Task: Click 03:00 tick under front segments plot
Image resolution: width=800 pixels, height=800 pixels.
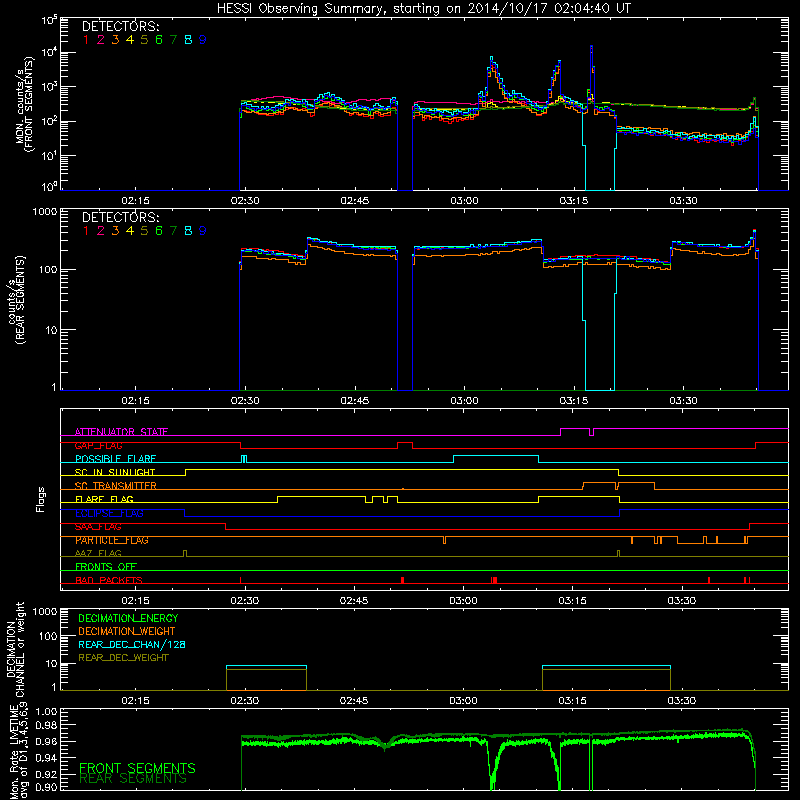Action: (x=464, y=201)
